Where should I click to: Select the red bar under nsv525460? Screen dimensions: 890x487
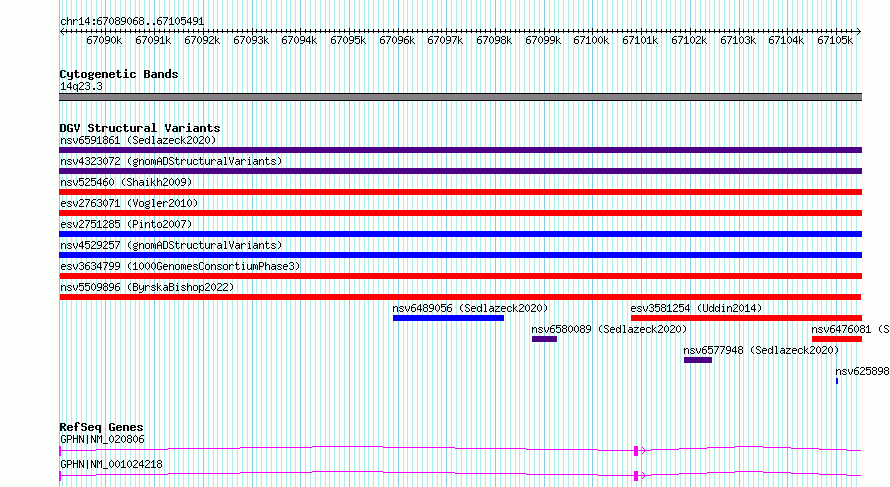[x=460, y=192]
